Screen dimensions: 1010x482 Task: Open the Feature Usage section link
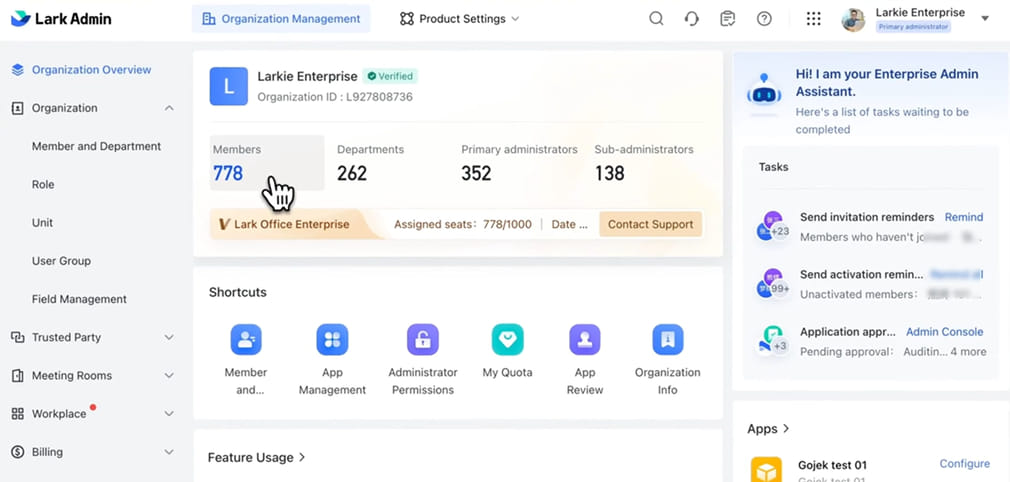(256, 457)
